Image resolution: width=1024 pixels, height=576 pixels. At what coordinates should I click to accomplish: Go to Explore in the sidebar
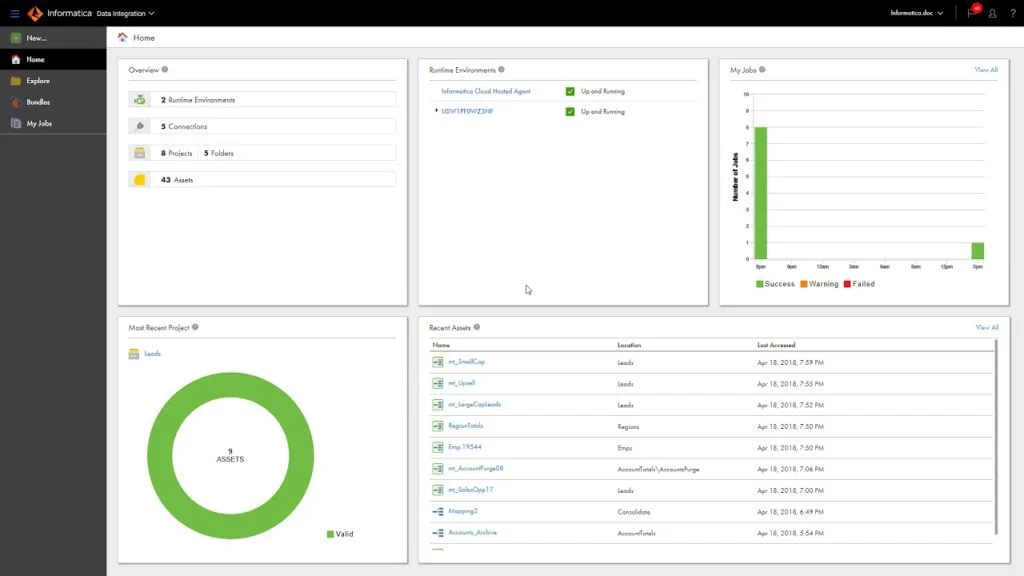pyautogui.click(x=38, y=81)
